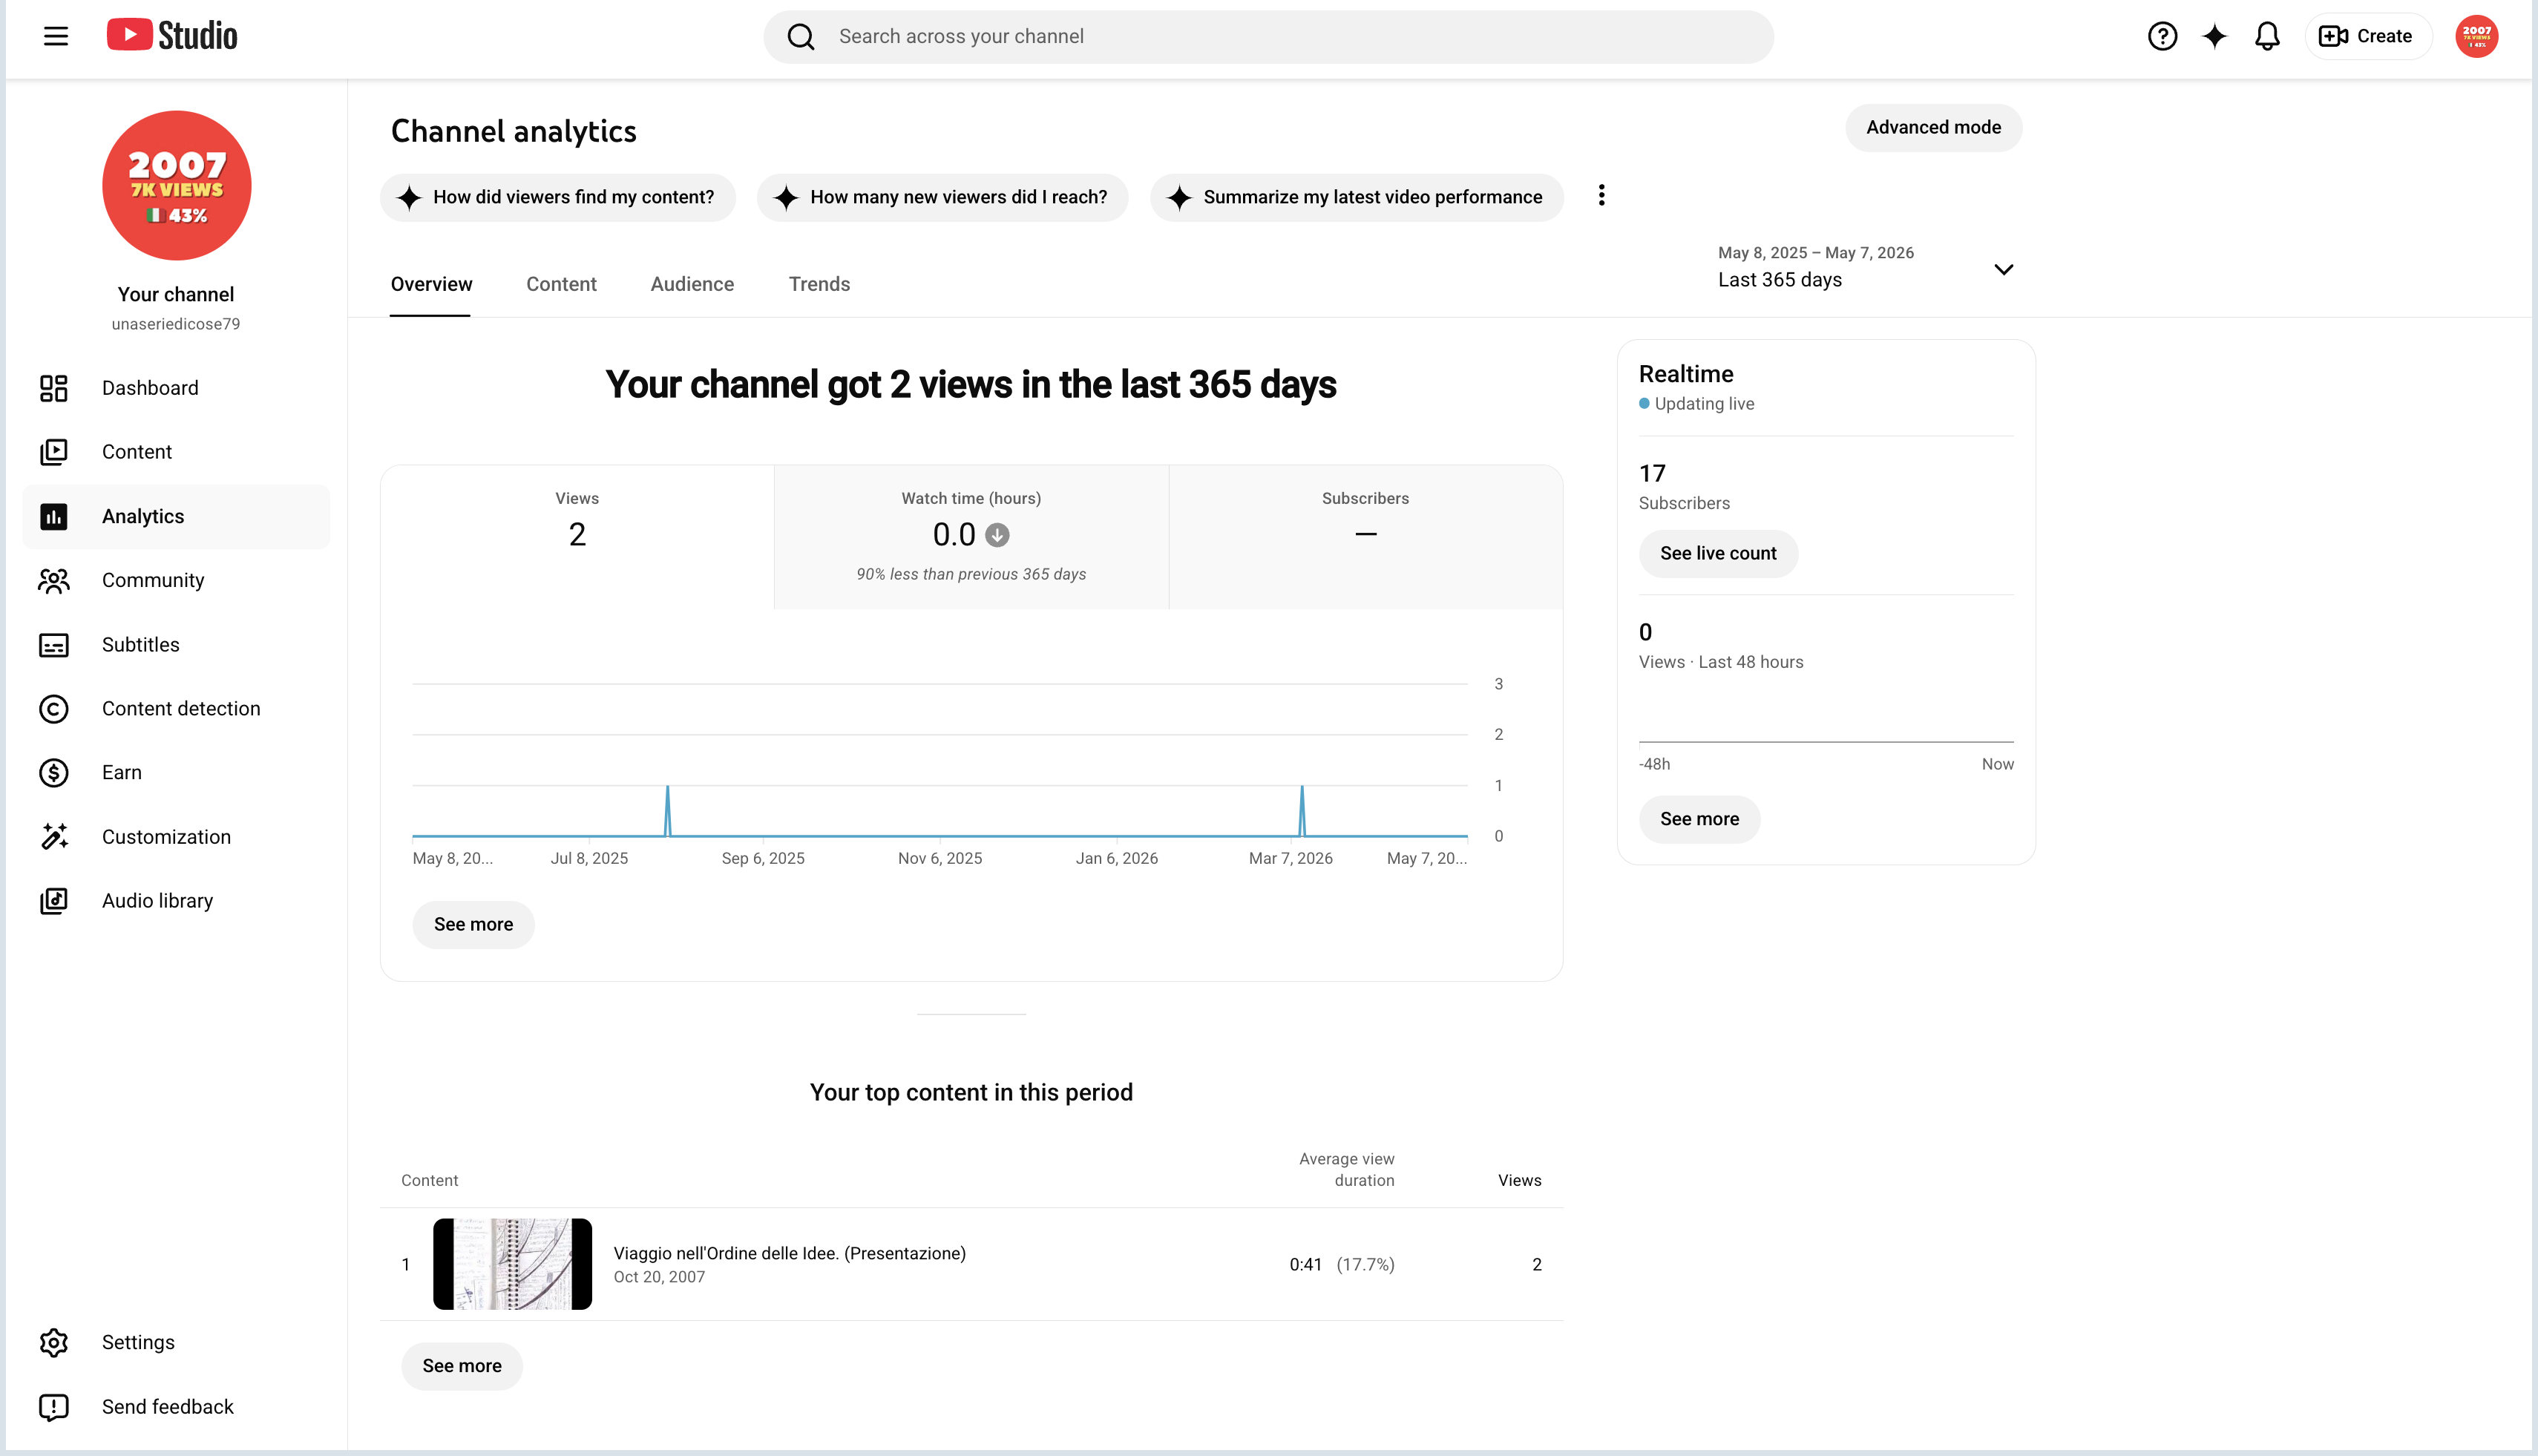Click the '17' subscribers count in Realtime
2538x1456 pixels.
pyautogui.click(x=1652, y=474)
